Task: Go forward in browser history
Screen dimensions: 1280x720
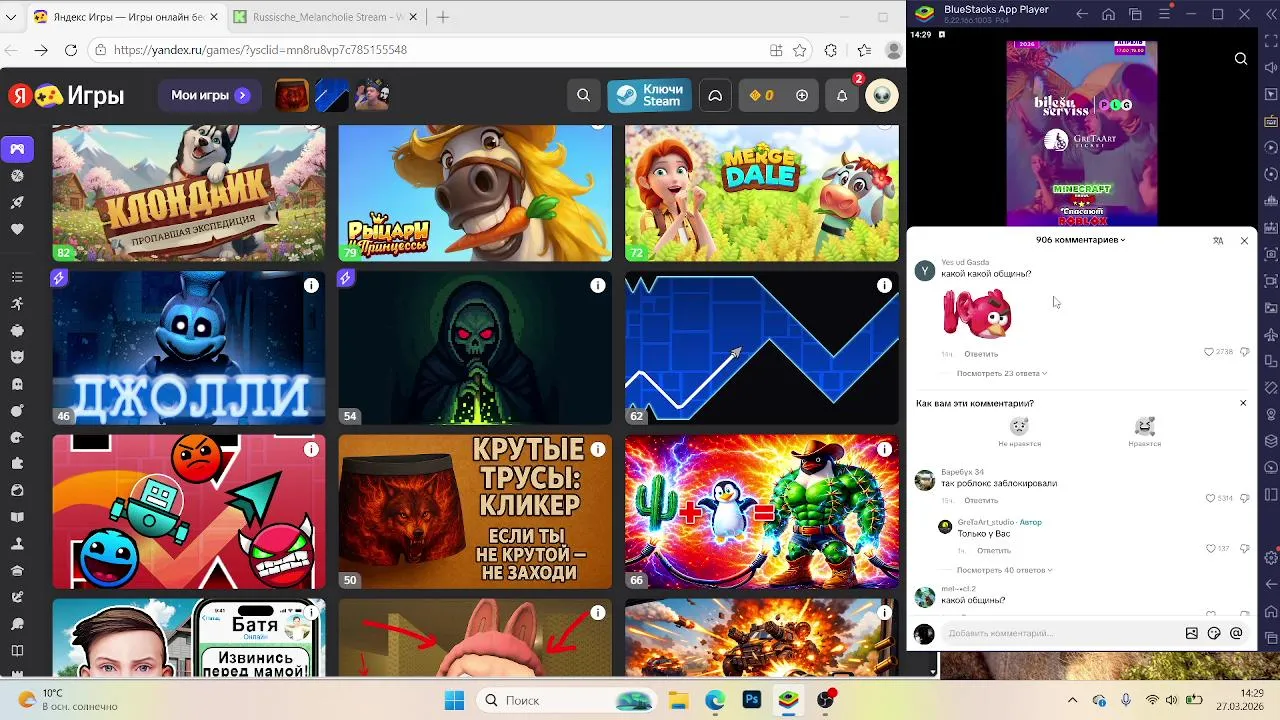Action: coord(41,50)
